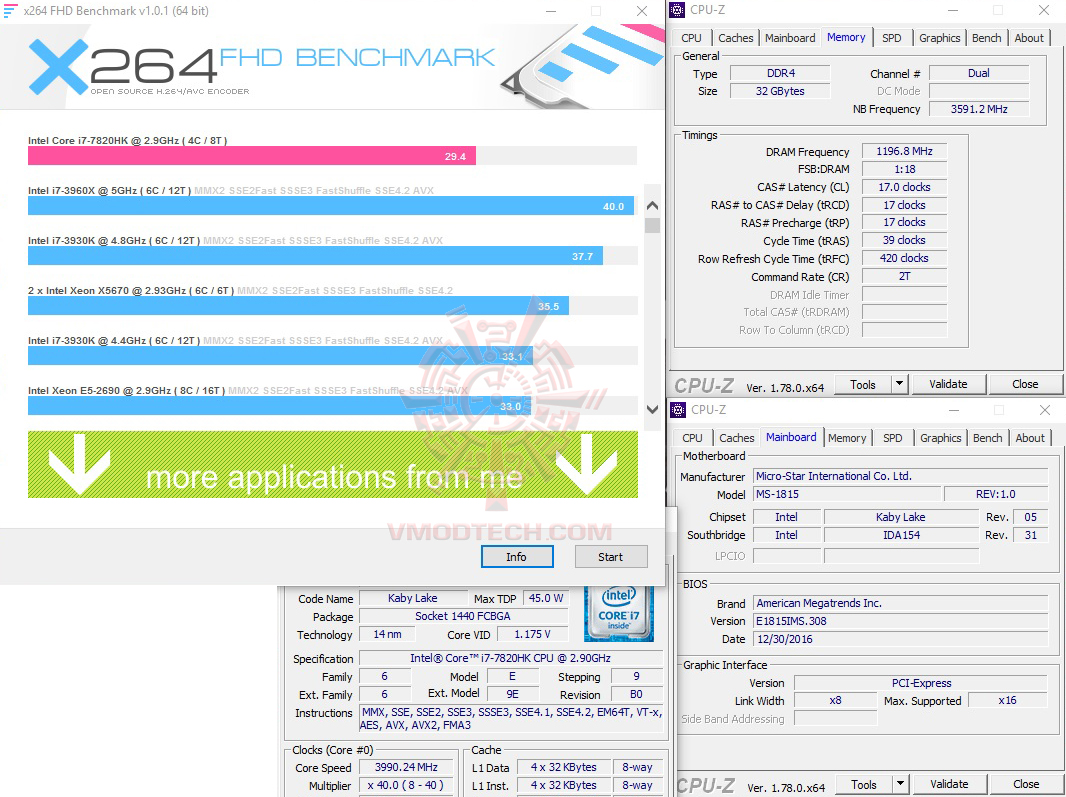Click the BIOS Version E1815IMS.308 field
Viewport: 1066px width, 797px height.
point(901,621)
